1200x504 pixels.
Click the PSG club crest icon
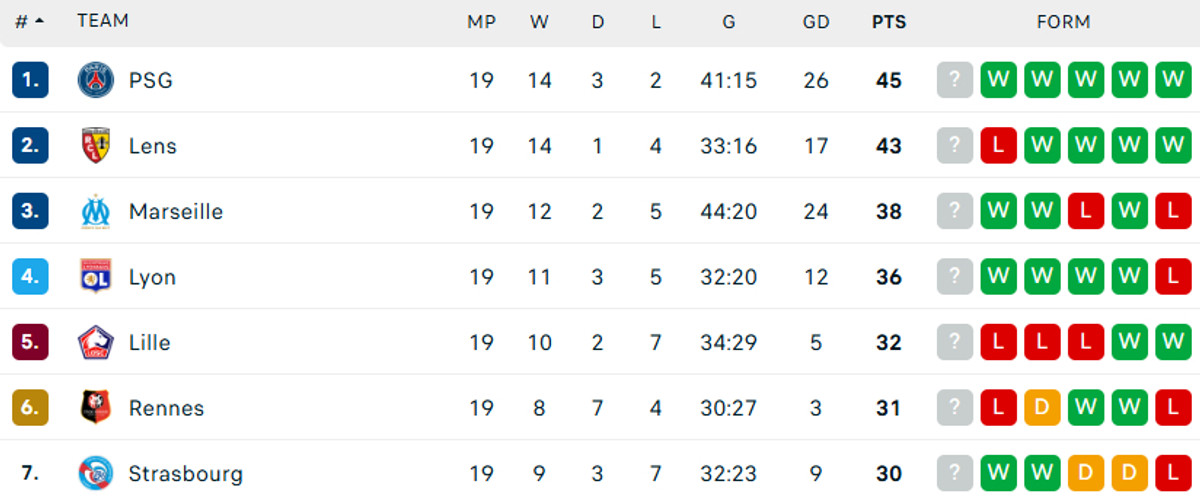pos(96,80)
